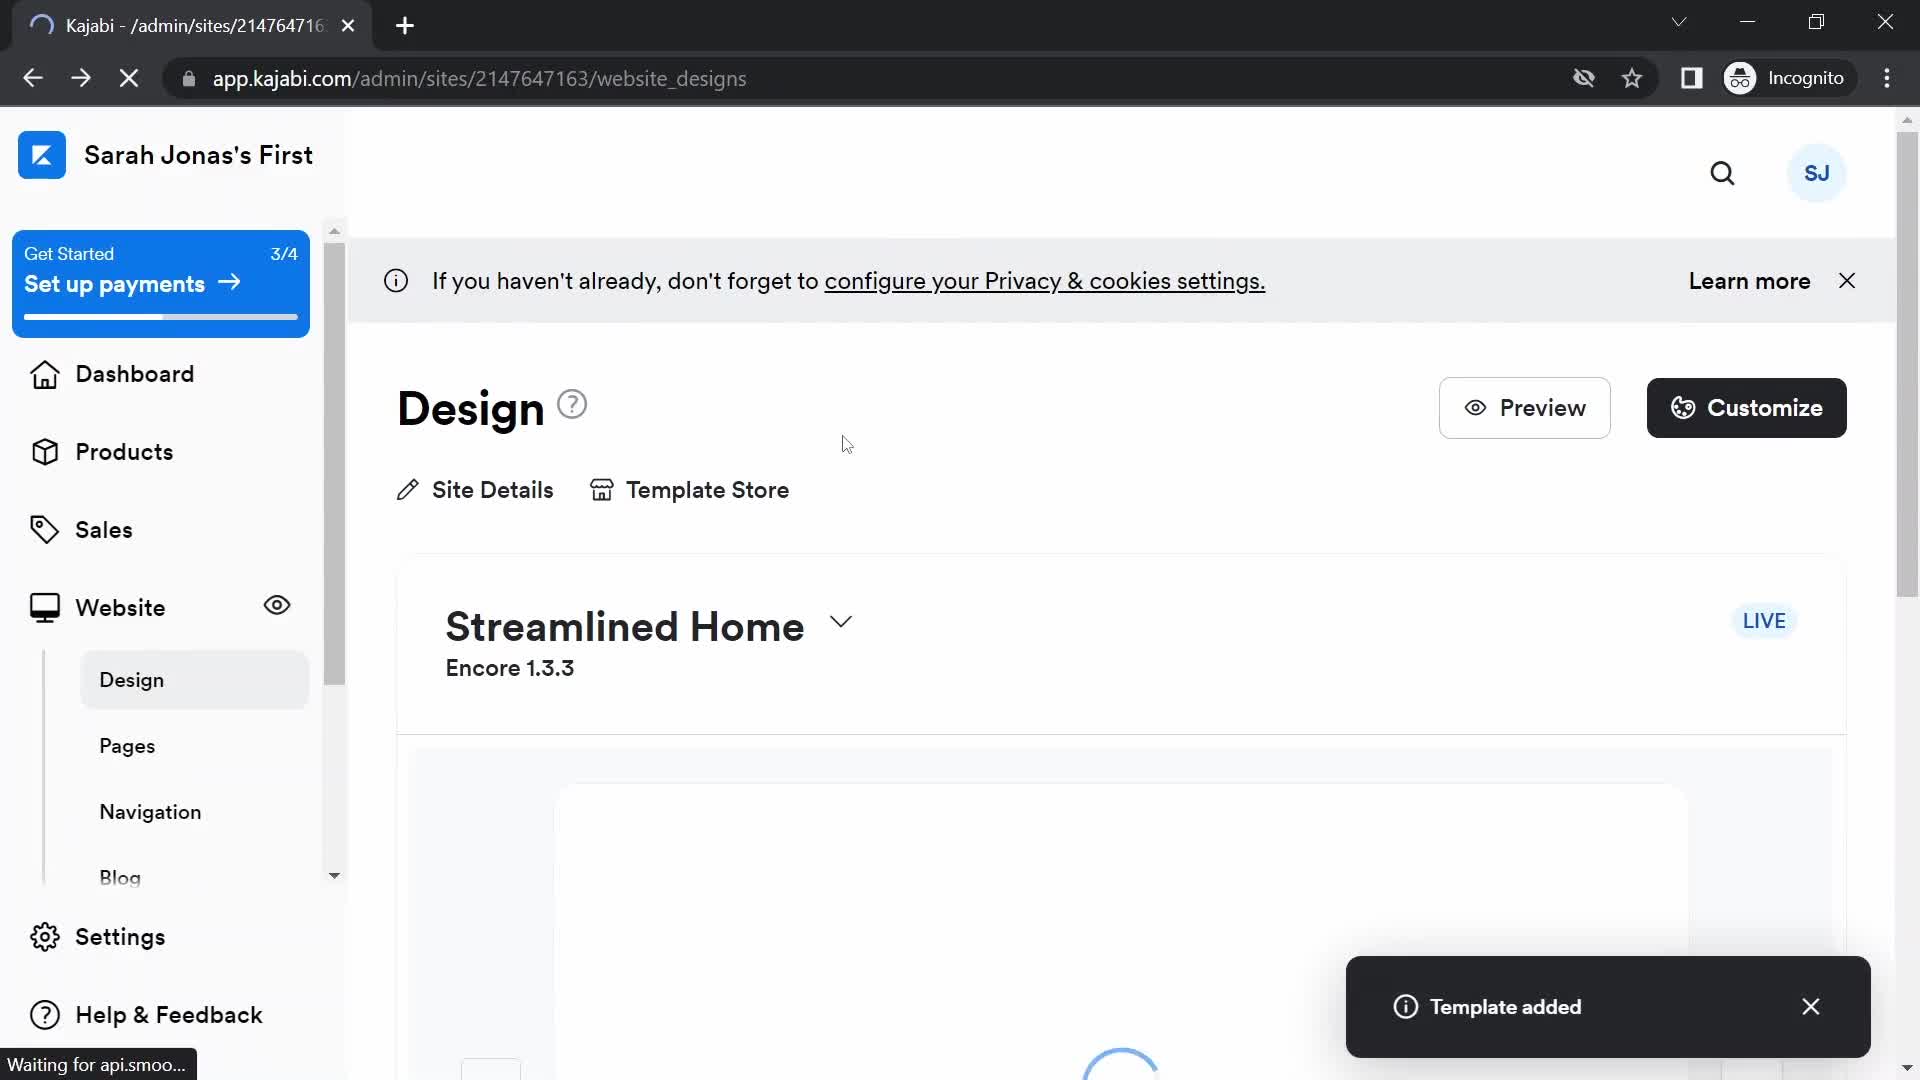Toggle the Website visibility eye icon
The width and height of the screenshot is (1920, 1080).
[276, 605]
